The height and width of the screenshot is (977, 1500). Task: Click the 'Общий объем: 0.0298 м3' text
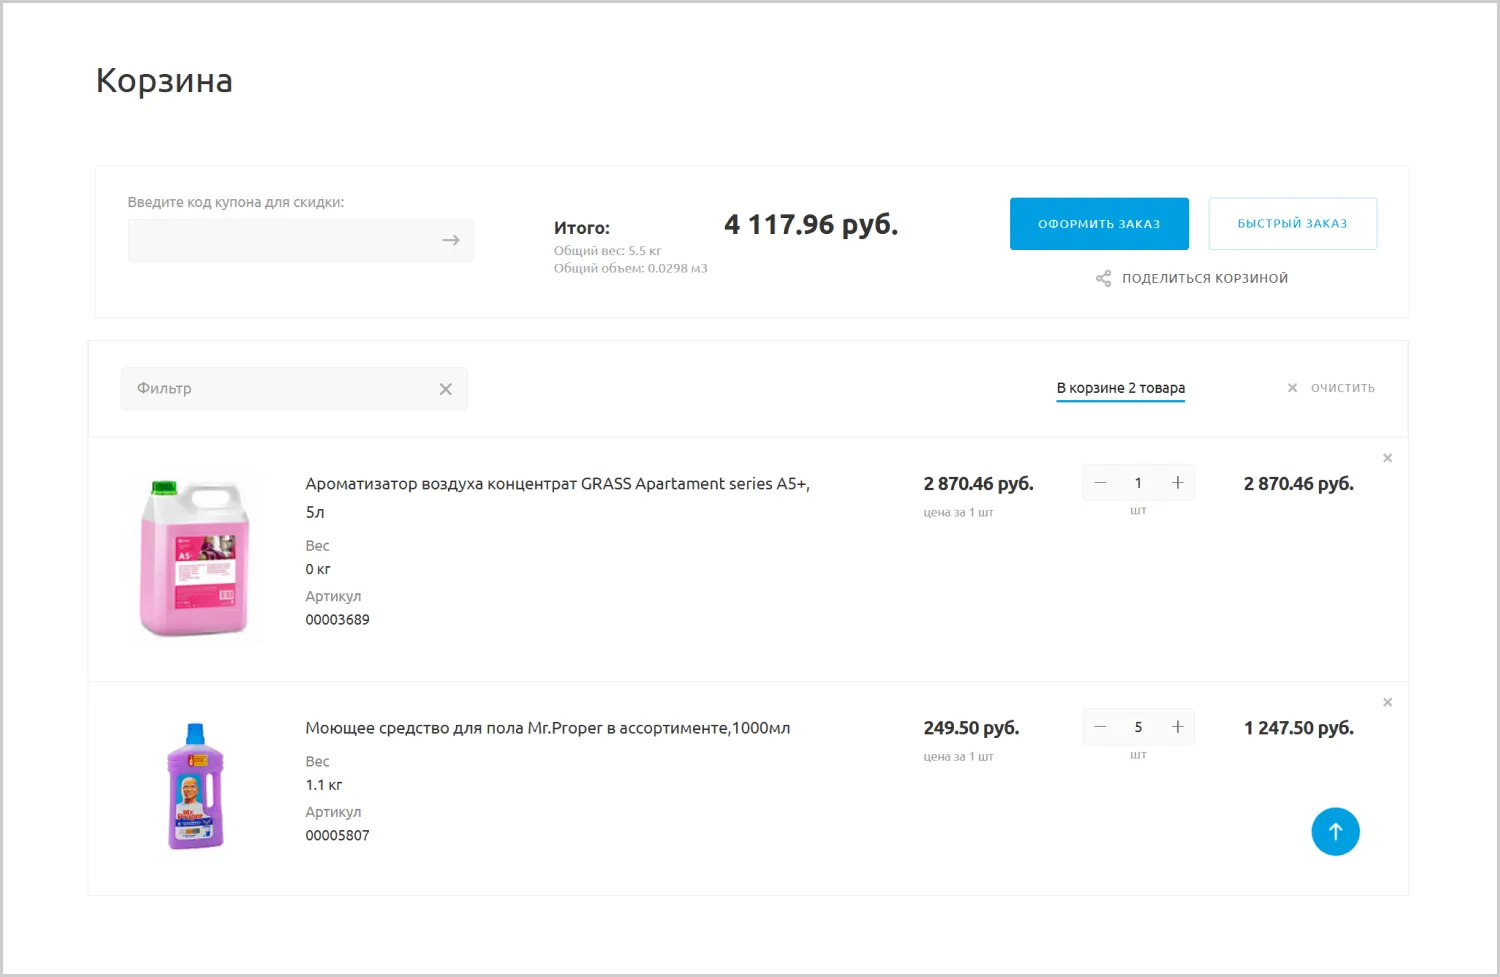pyautogui.click(x=630, y=268)
